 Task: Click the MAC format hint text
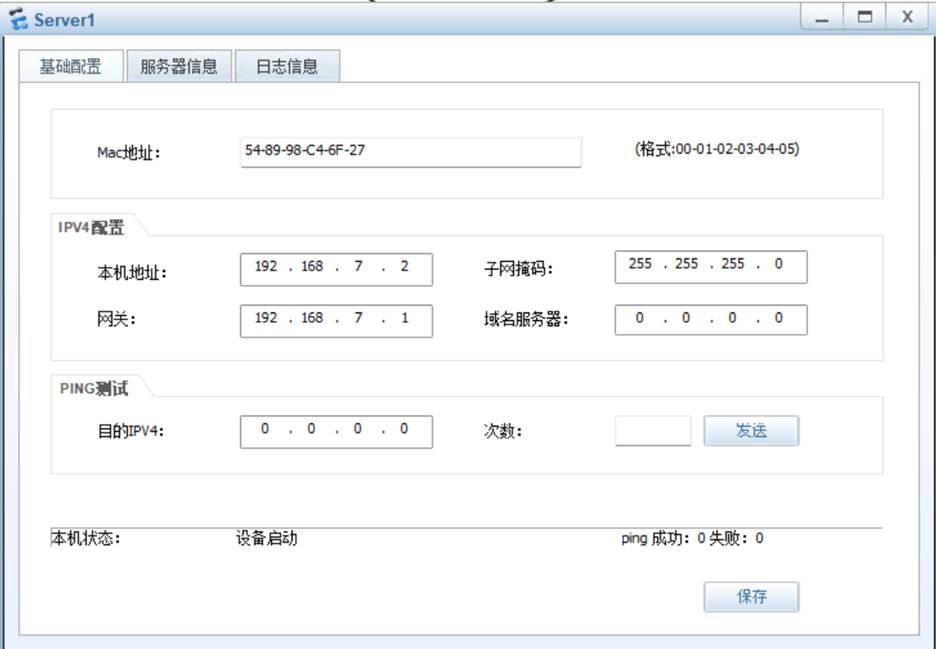717,149
